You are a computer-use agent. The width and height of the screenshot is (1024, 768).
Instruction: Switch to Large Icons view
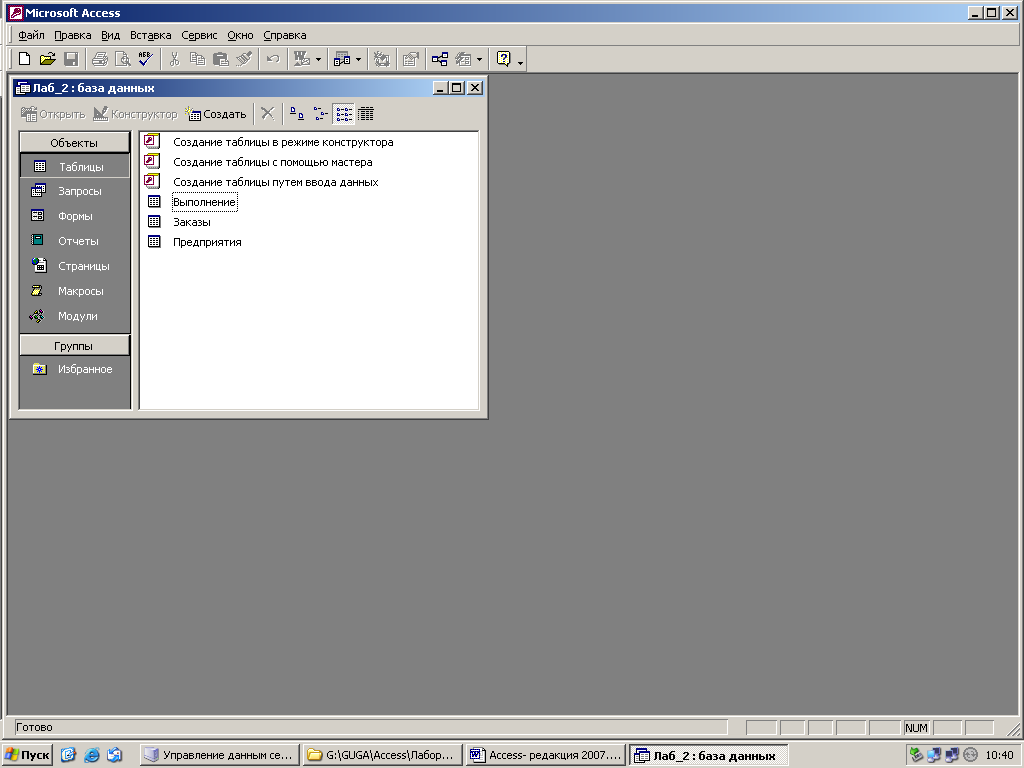[296, 114]
